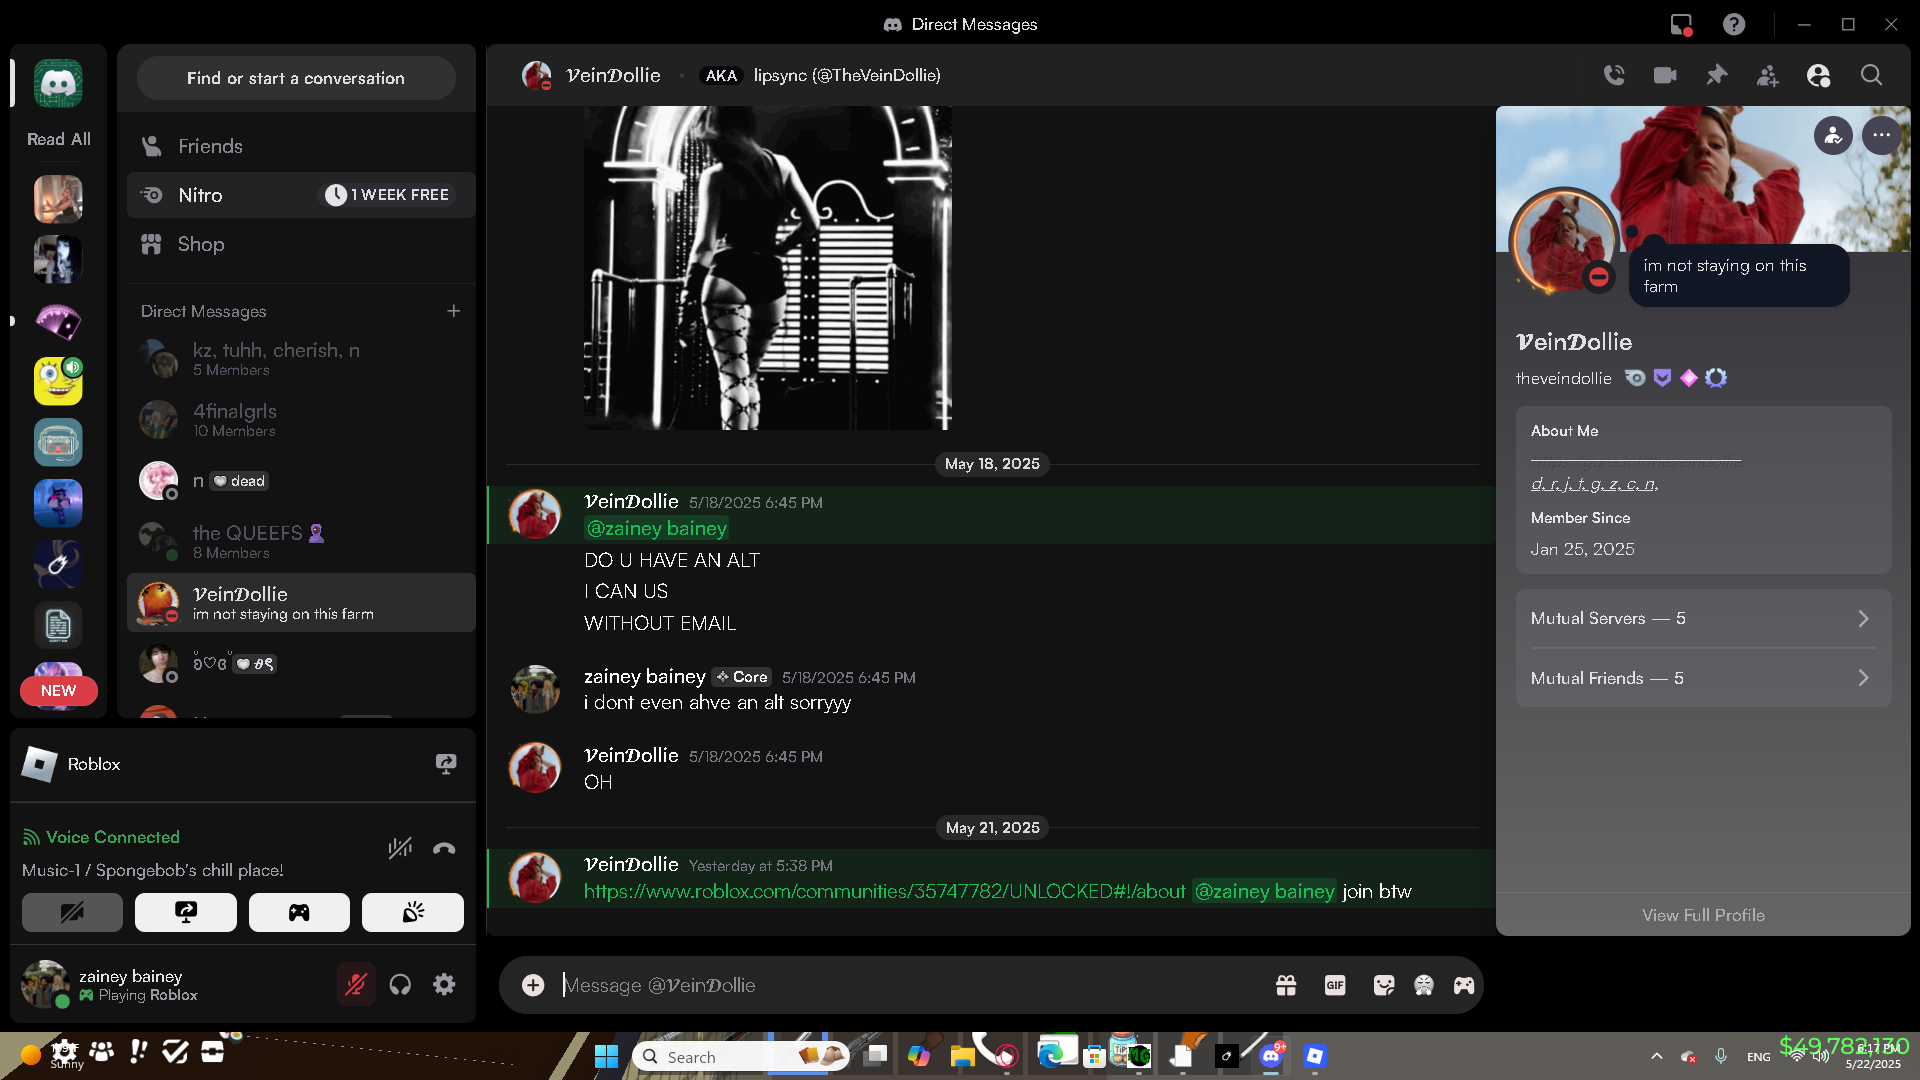Open the pink fan server icon
The height and width of the screenshot is (1080, 1920).
[58, 321]
